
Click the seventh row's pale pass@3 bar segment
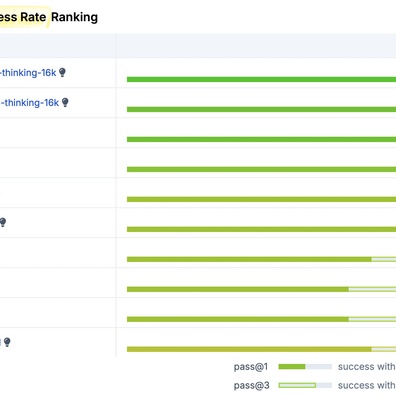coord(384,259)
